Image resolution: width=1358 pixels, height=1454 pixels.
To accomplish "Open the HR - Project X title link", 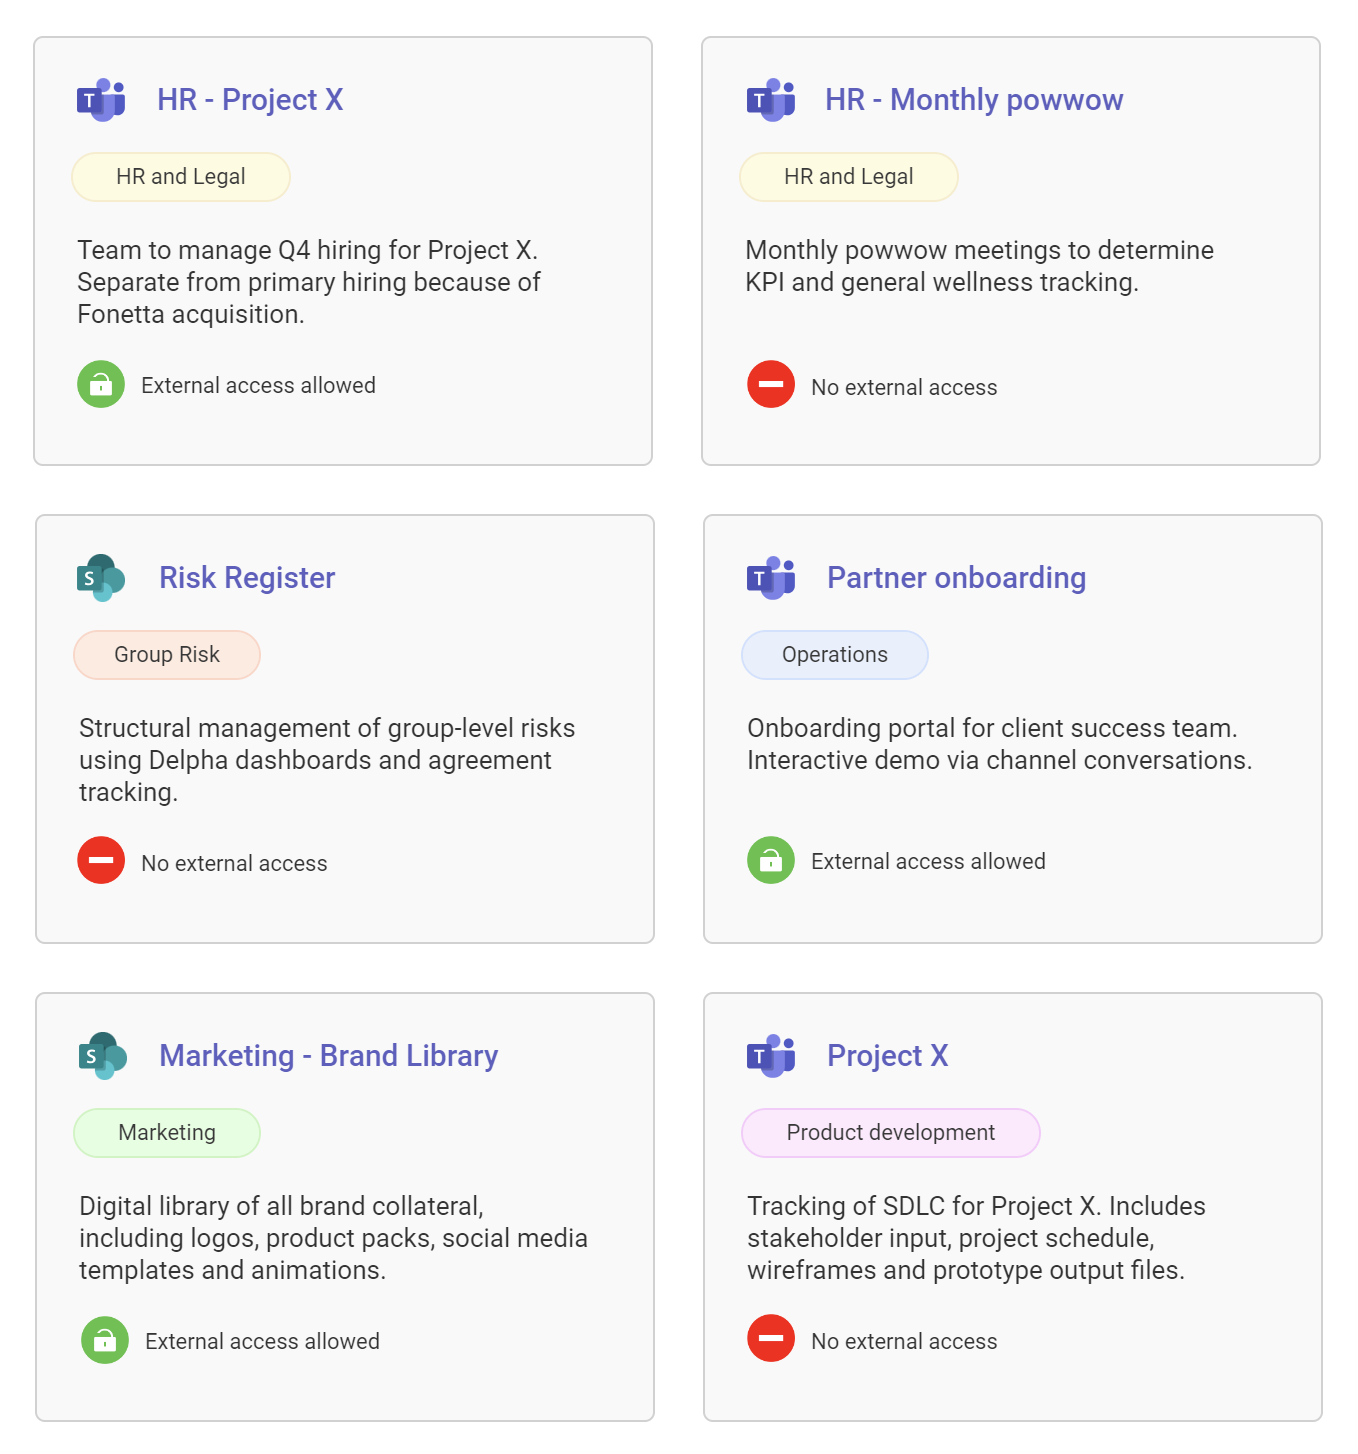I will (x=250, y=100).
